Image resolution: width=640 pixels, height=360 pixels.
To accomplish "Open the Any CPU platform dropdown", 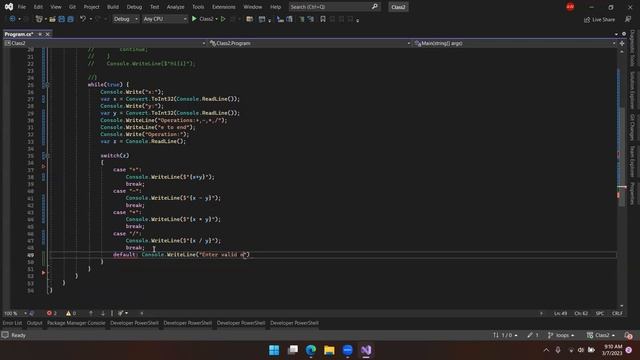I will 164,19.
